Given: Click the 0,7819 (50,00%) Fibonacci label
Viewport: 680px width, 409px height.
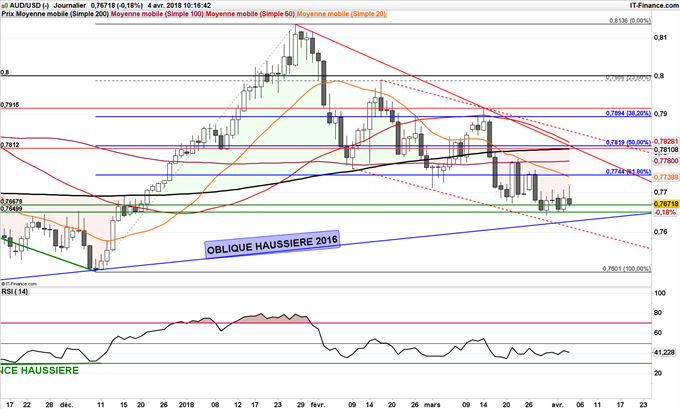Looking at the screenshot, I should (x=628, y=142).
